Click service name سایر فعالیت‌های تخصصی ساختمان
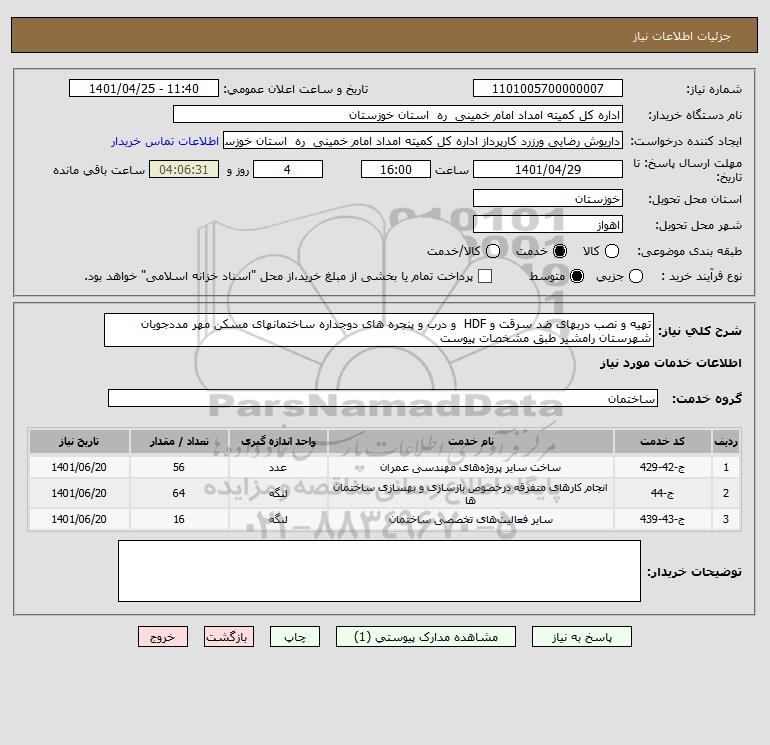The height and width of the screenshot is (745, 770). [x=470, y=519]
